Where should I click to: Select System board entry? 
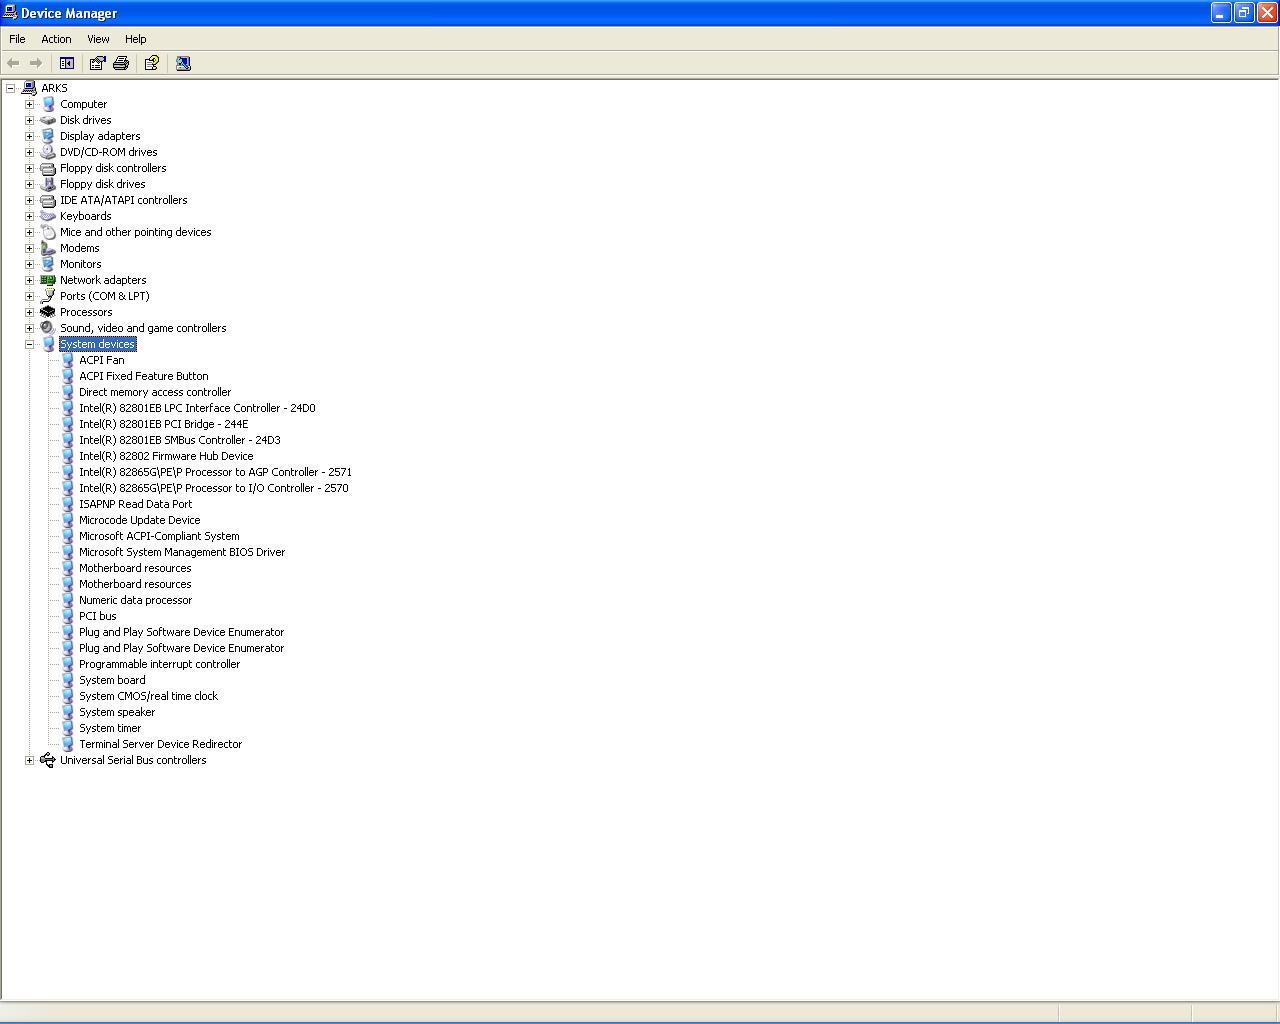click(x=112, y=680)
